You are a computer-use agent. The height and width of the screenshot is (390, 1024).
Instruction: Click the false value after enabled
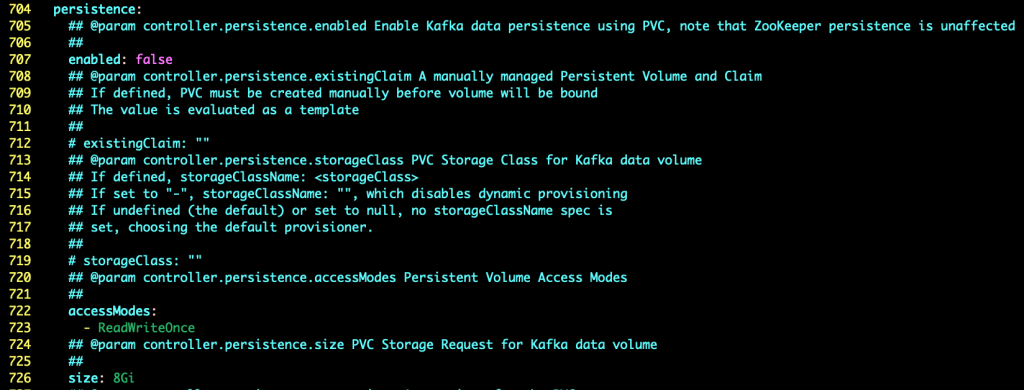pyautogui.click(x=153, y=60)
